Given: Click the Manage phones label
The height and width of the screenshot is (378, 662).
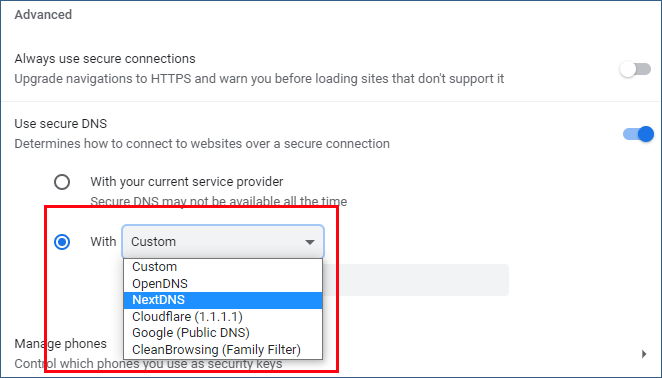Looking at the screenshot, I should pos(61,344).
